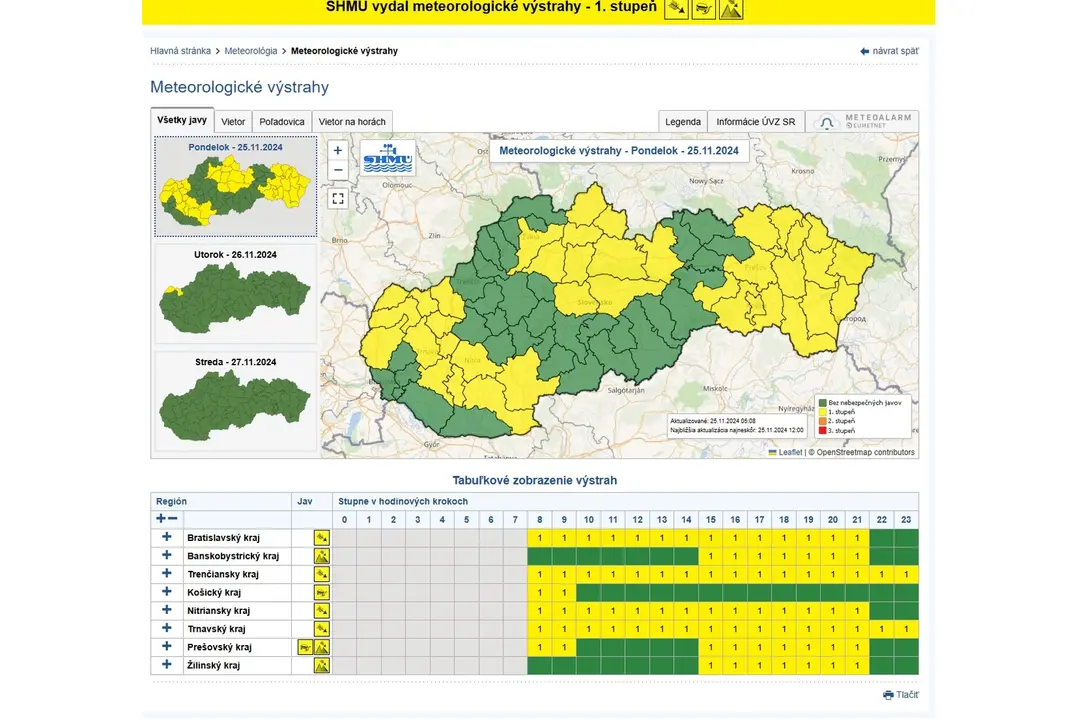Select the Vietor na horách tab
This screenshot has width=1080, height=720.
352,122
